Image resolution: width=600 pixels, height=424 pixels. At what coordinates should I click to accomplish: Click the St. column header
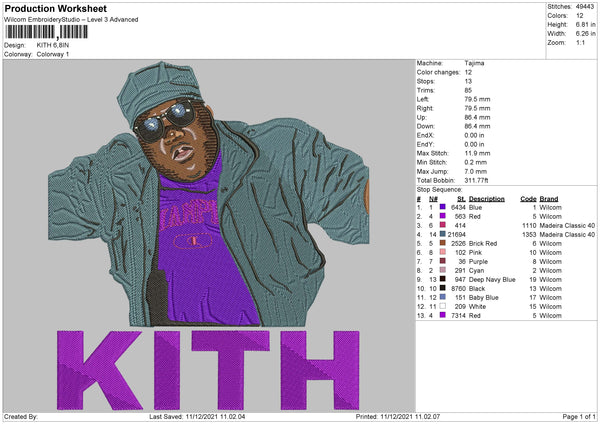(x=461, y=199)
